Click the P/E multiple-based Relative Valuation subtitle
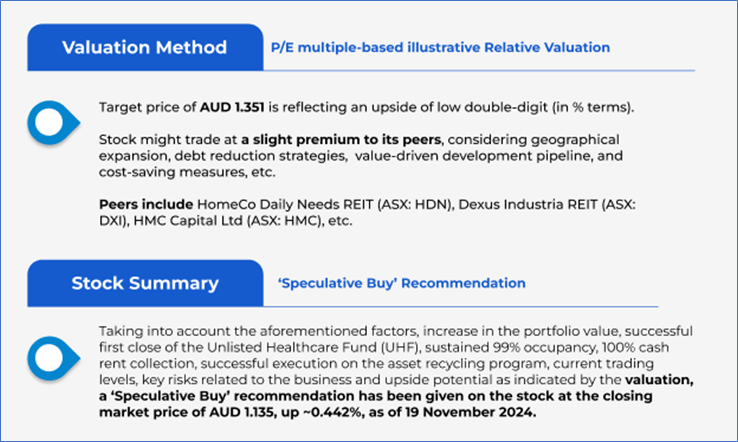This screenshot has width=738, height=442. tap(440, 47)
